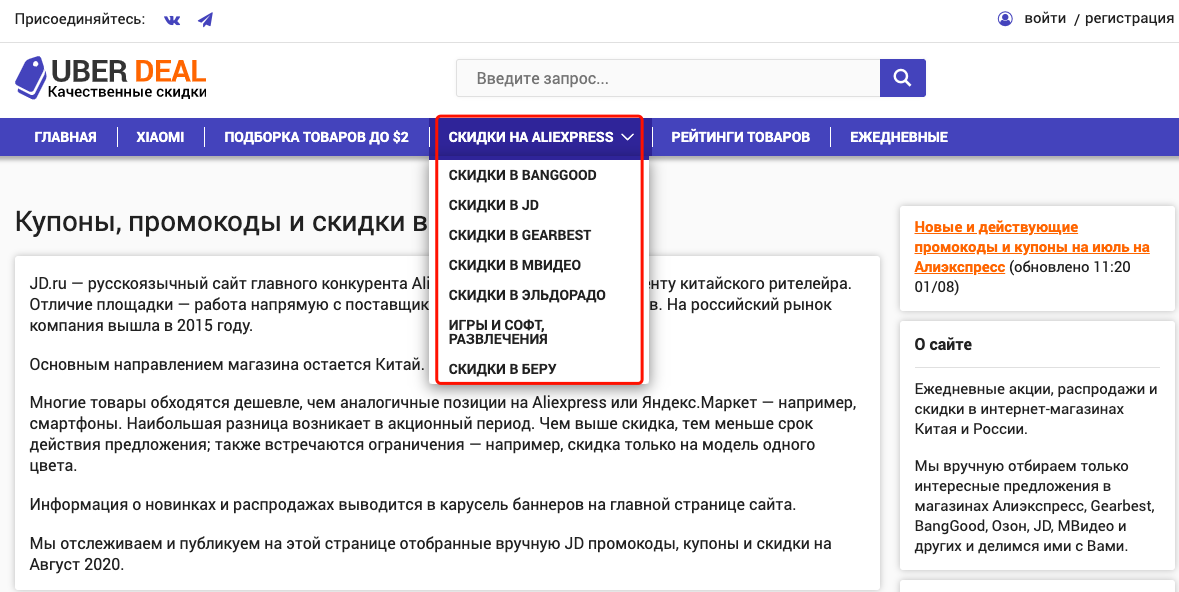Click the О сайте heading
The image size is (1179, 592).
(x=943, y=345)
